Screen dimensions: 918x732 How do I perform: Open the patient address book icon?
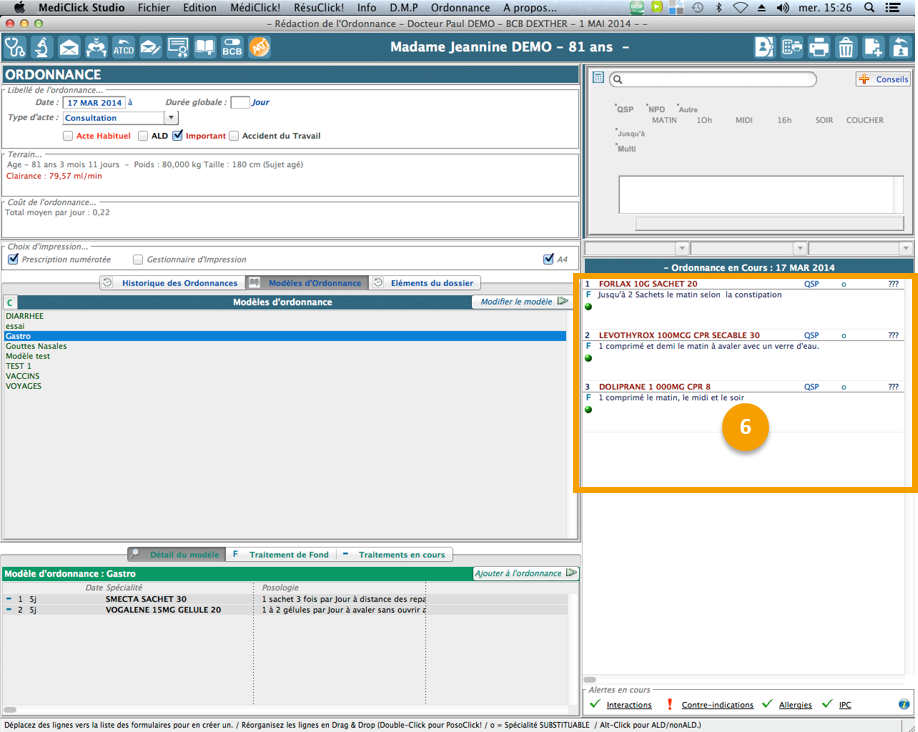point(764,47)
